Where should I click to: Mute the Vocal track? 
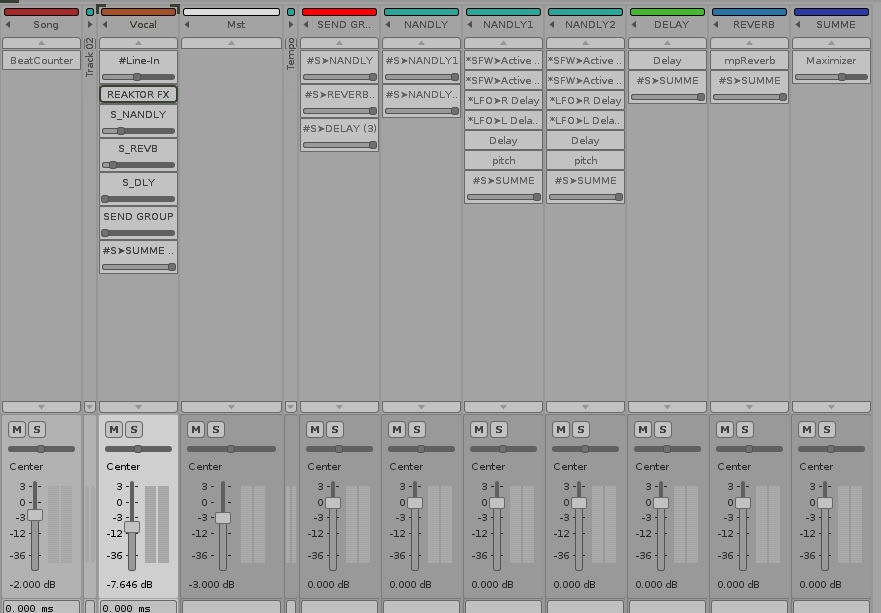(114, 430)
